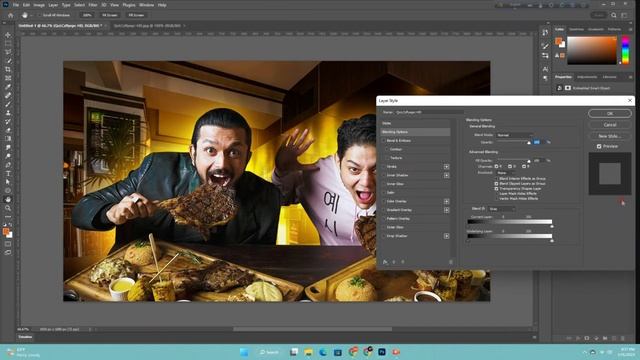Open the Window menu
Screen dimensions: 640x360
pyautogui.click(x=147, y=5)
